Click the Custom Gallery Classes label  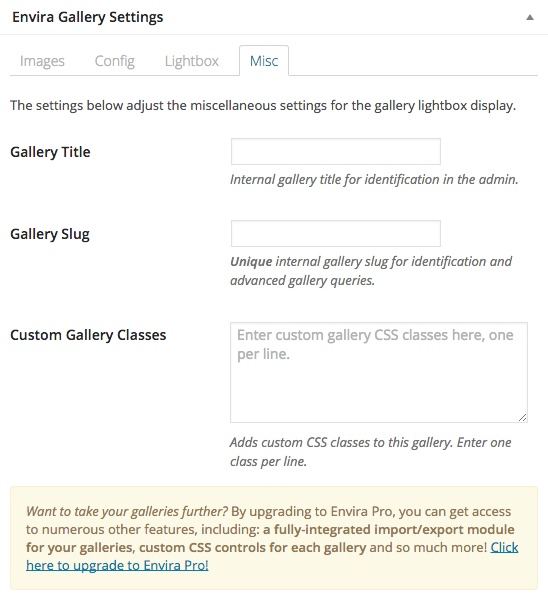[88, 335]
